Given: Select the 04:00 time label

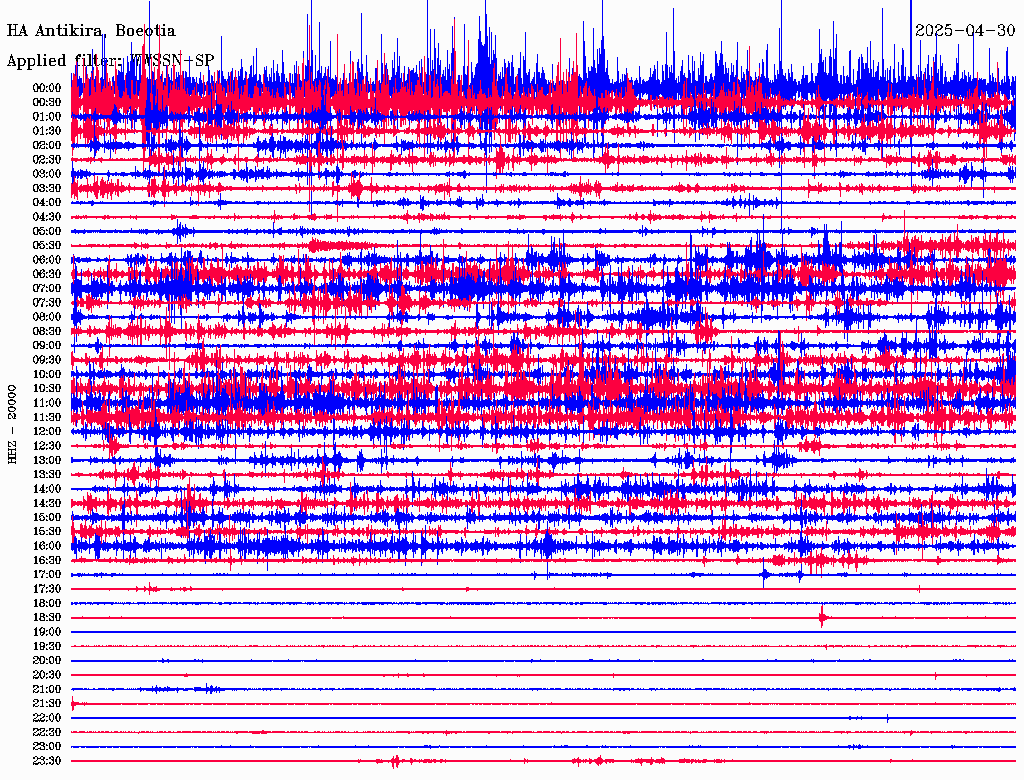Looking at the screenshot, I should [47, 203].
